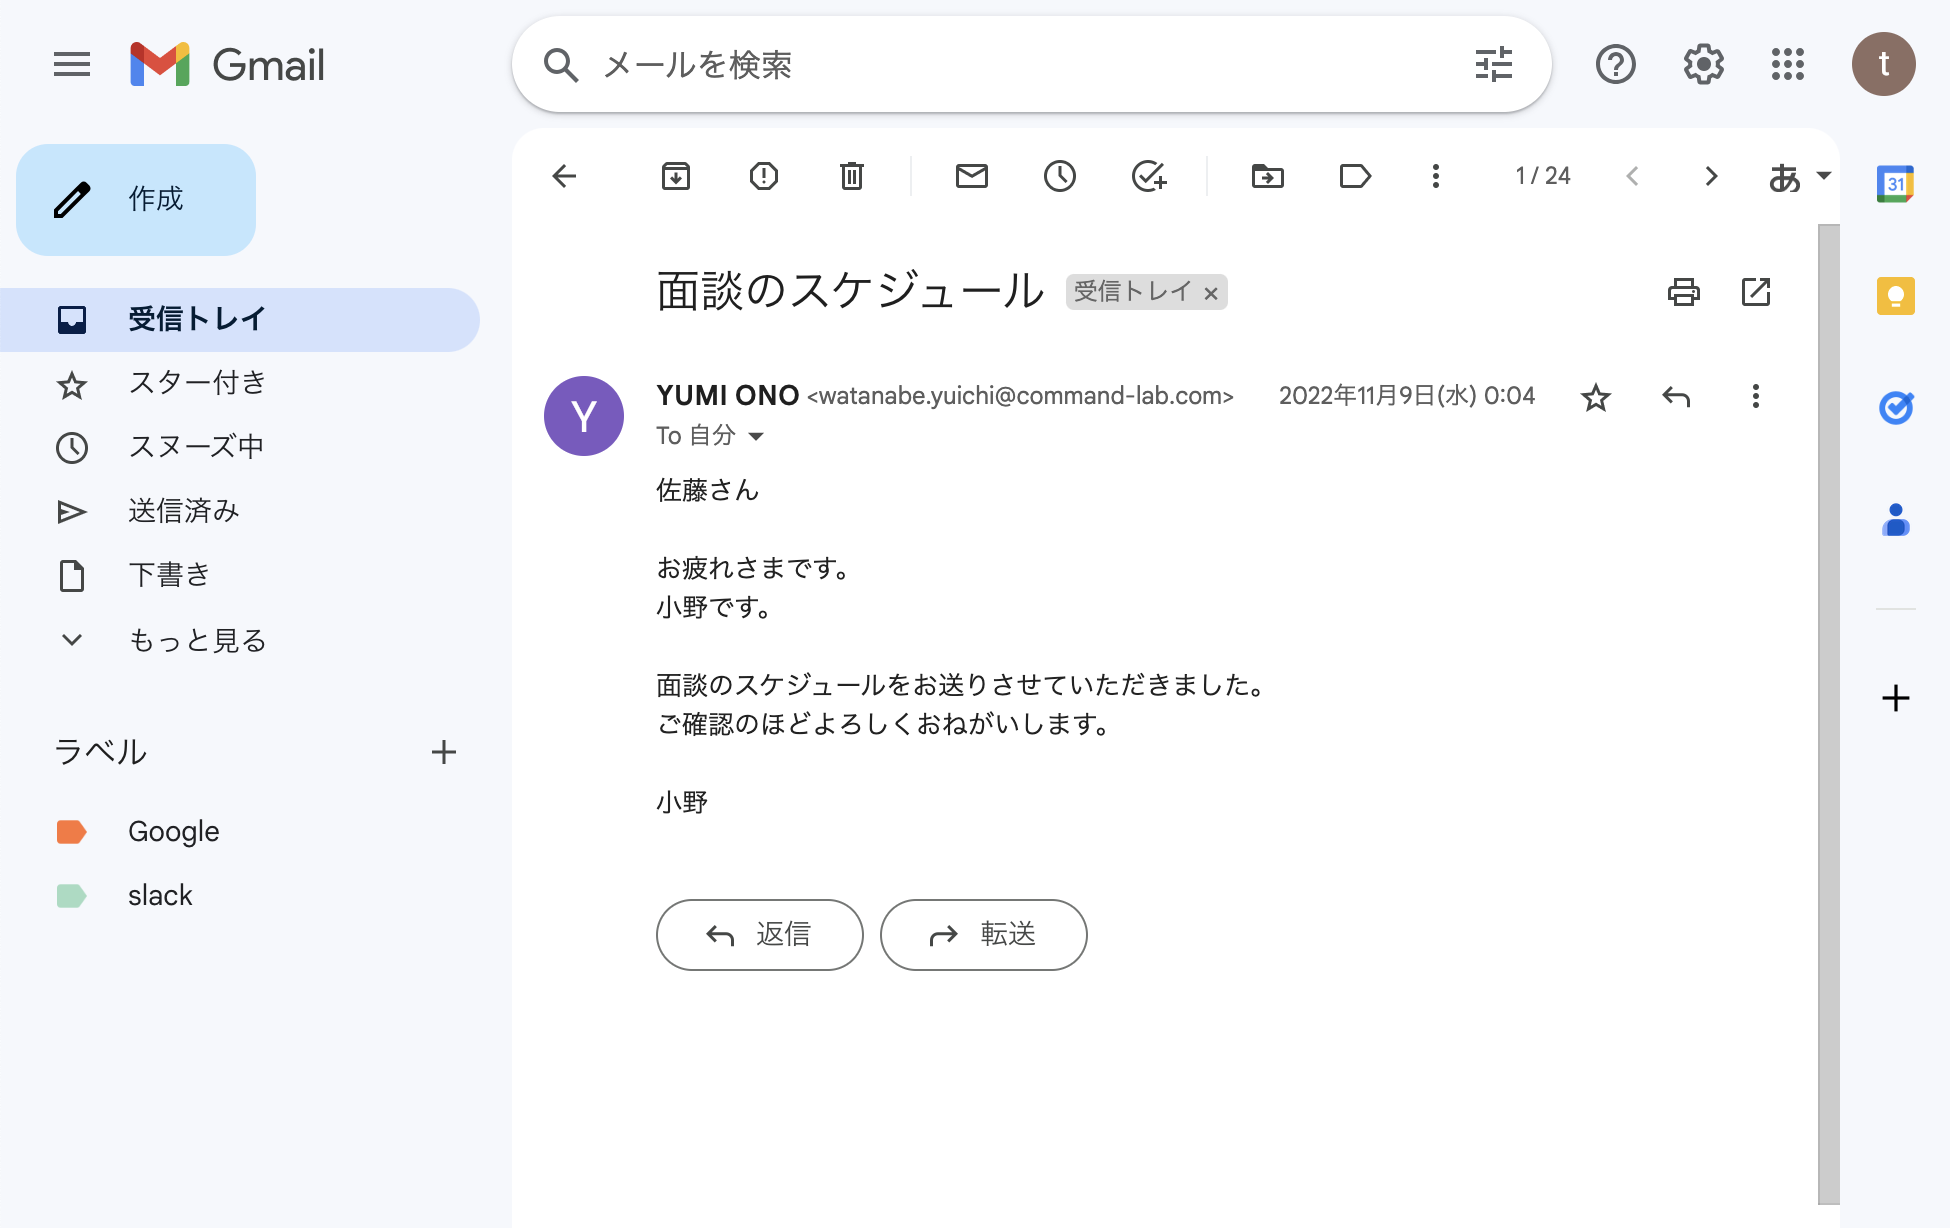Open the main menu hamburger icon
Image resolution: width=1950 pixels, height=1228 pixels.
pyautogui.click(x=72, y=65)
